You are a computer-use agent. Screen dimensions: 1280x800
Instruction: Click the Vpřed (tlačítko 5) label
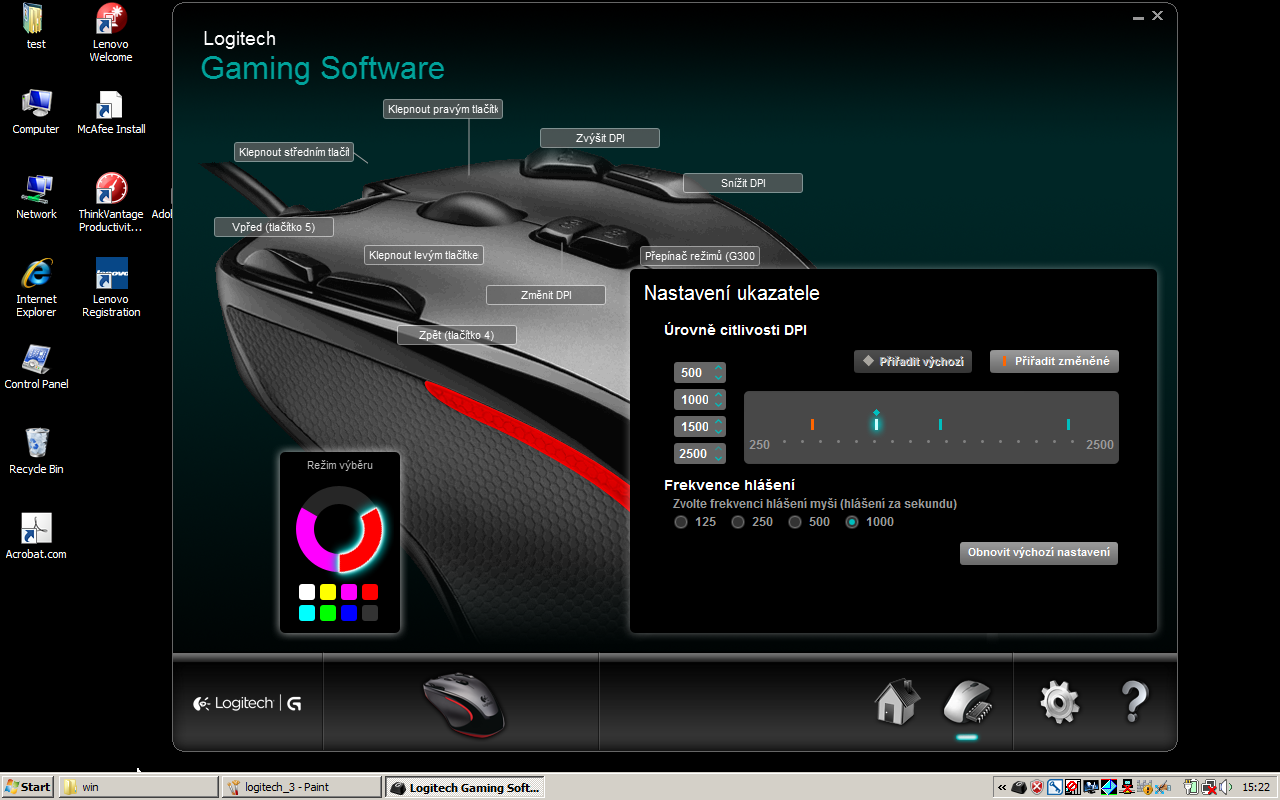tap(274, 227)
